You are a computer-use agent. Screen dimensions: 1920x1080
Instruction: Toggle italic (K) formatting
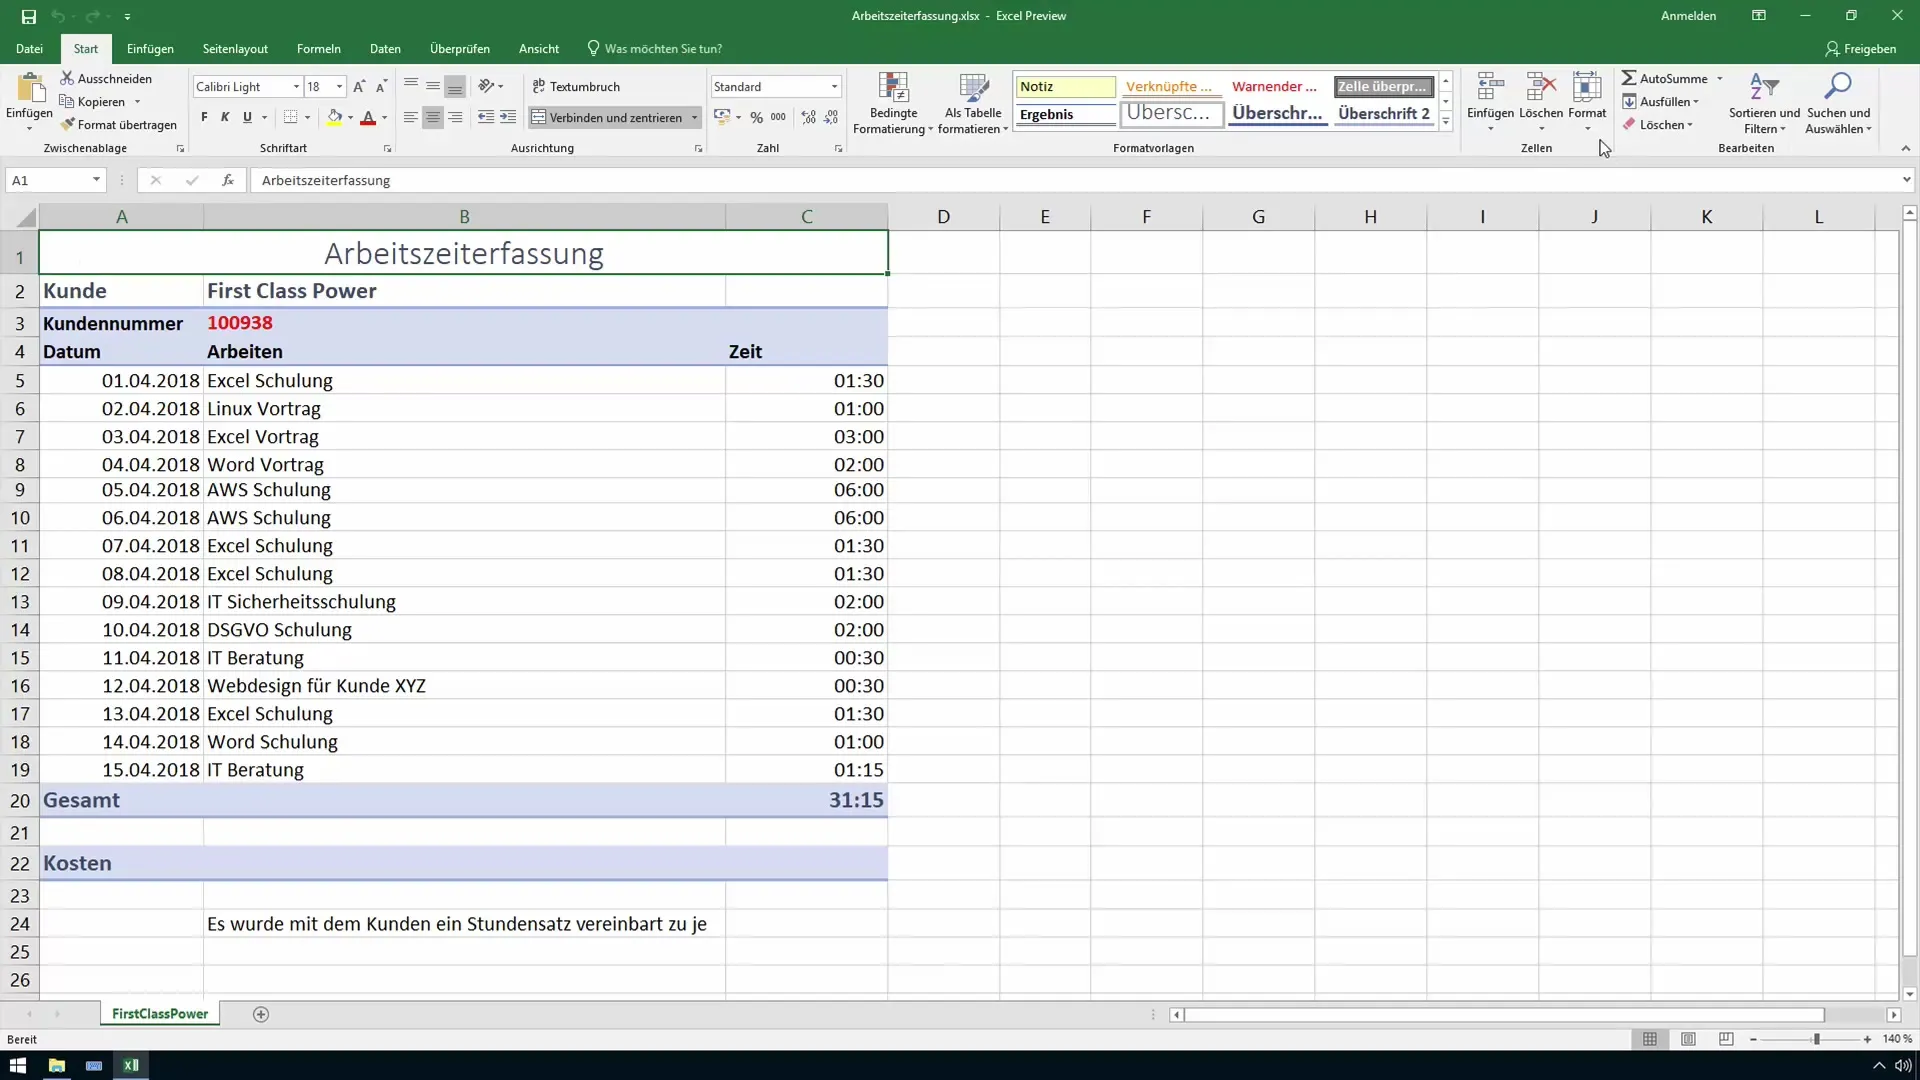coord(225,117)
